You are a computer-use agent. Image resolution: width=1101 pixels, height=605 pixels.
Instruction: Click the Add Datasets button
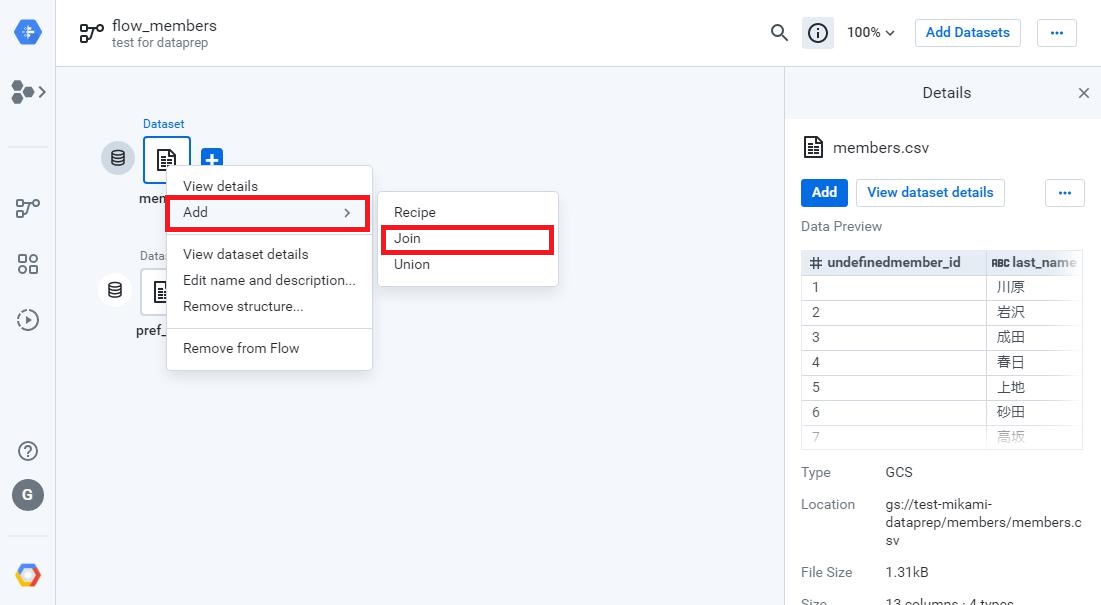click(966, 32)
